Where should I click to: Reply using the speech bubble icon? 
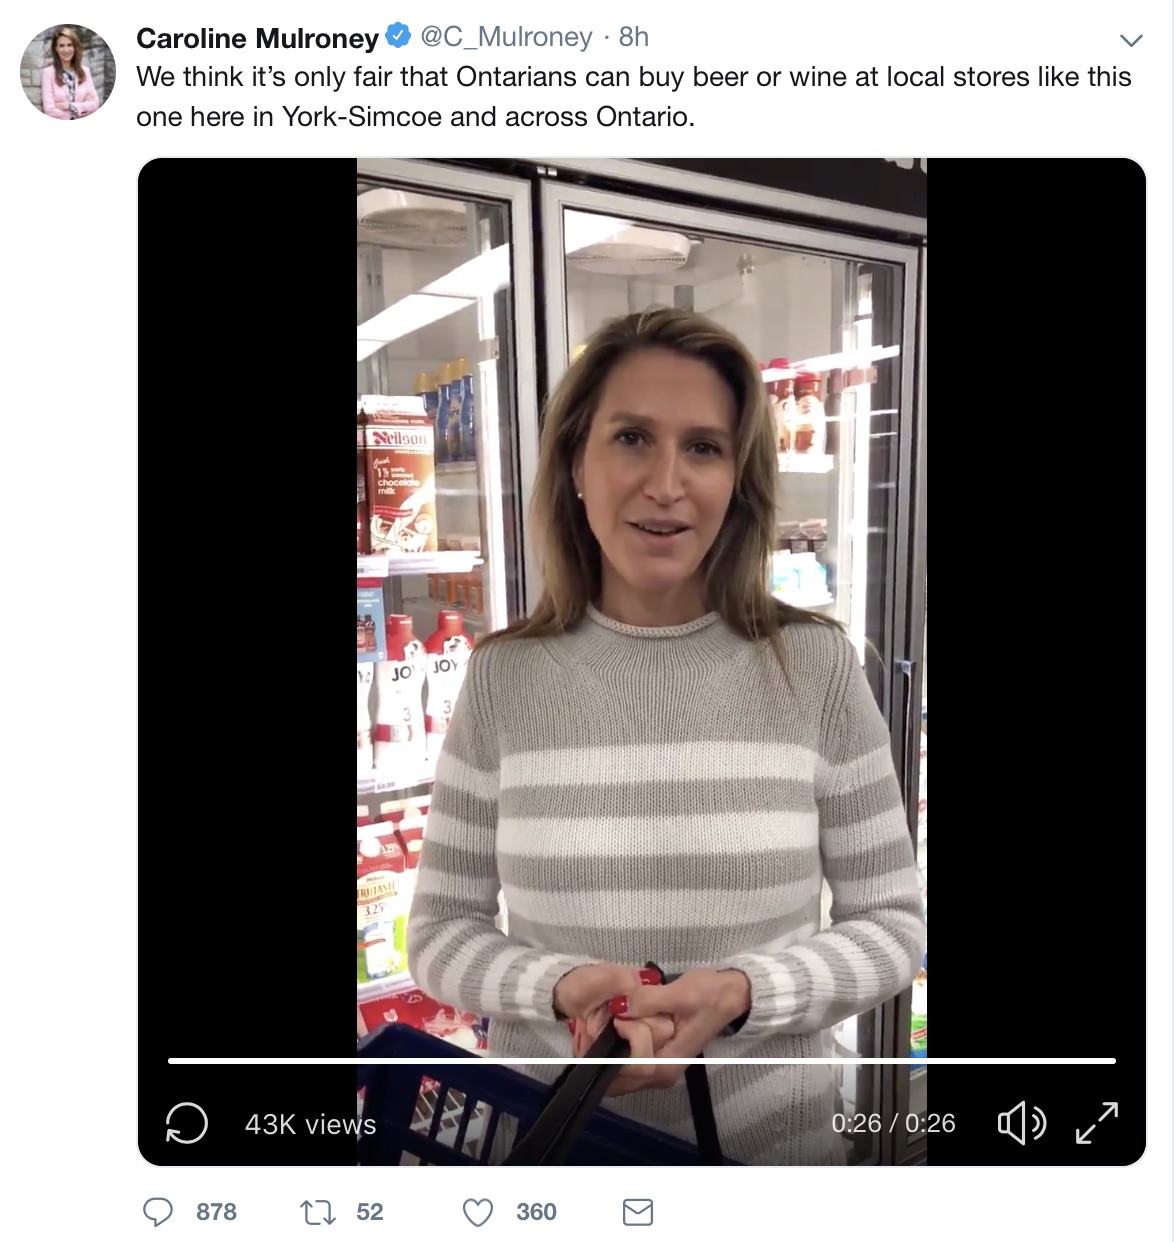pos(158,1213)
